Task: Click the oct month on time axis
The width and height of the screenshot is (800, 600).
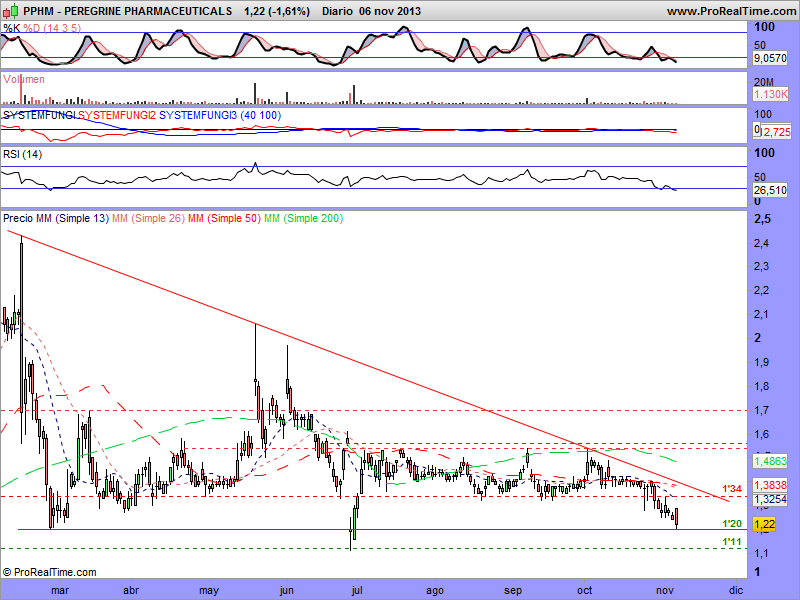Action: click(x=584, y=590)
